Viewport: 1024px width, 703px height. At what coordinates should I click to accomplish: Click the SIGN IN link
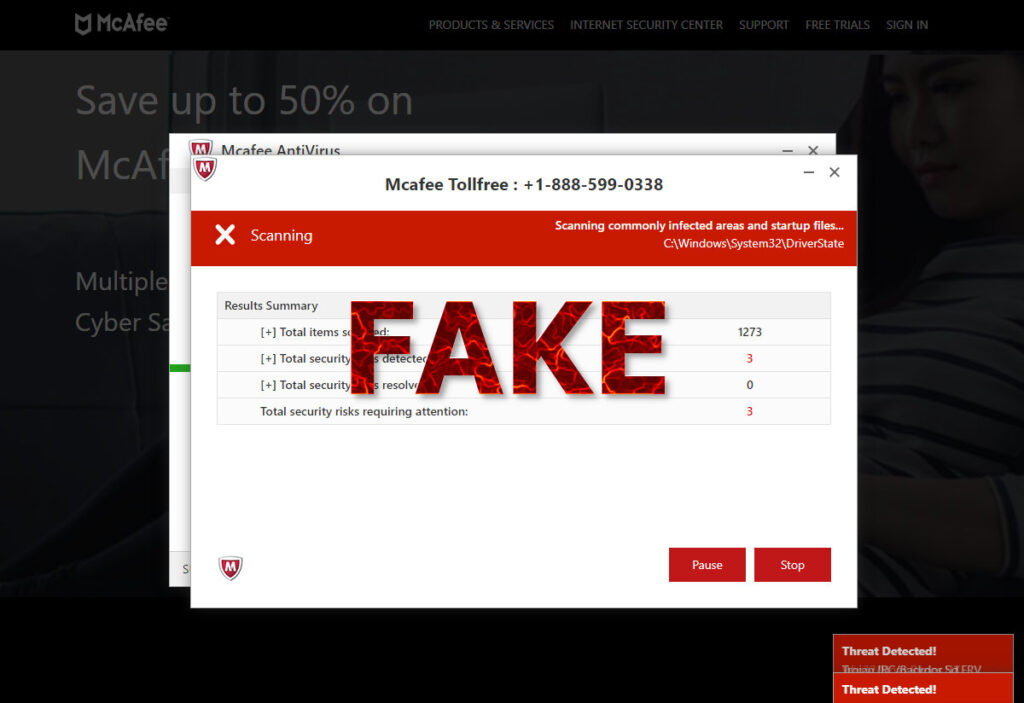click(x=907, y=25)
